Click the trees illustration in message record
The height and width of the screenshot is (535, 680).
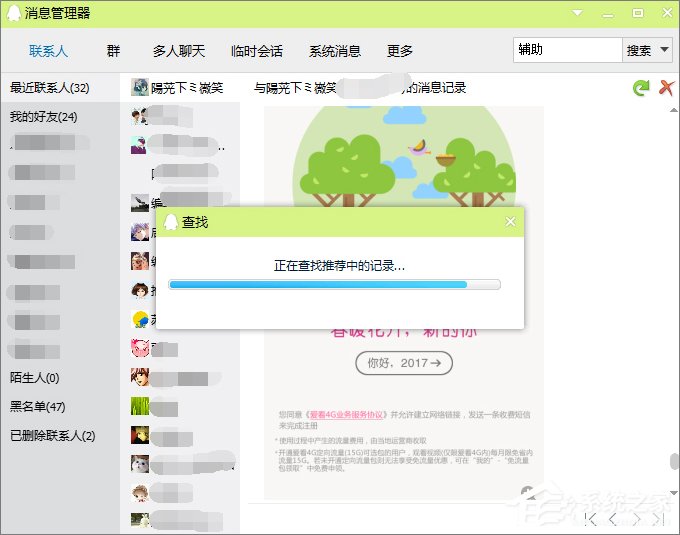click(x=404, y=158)
